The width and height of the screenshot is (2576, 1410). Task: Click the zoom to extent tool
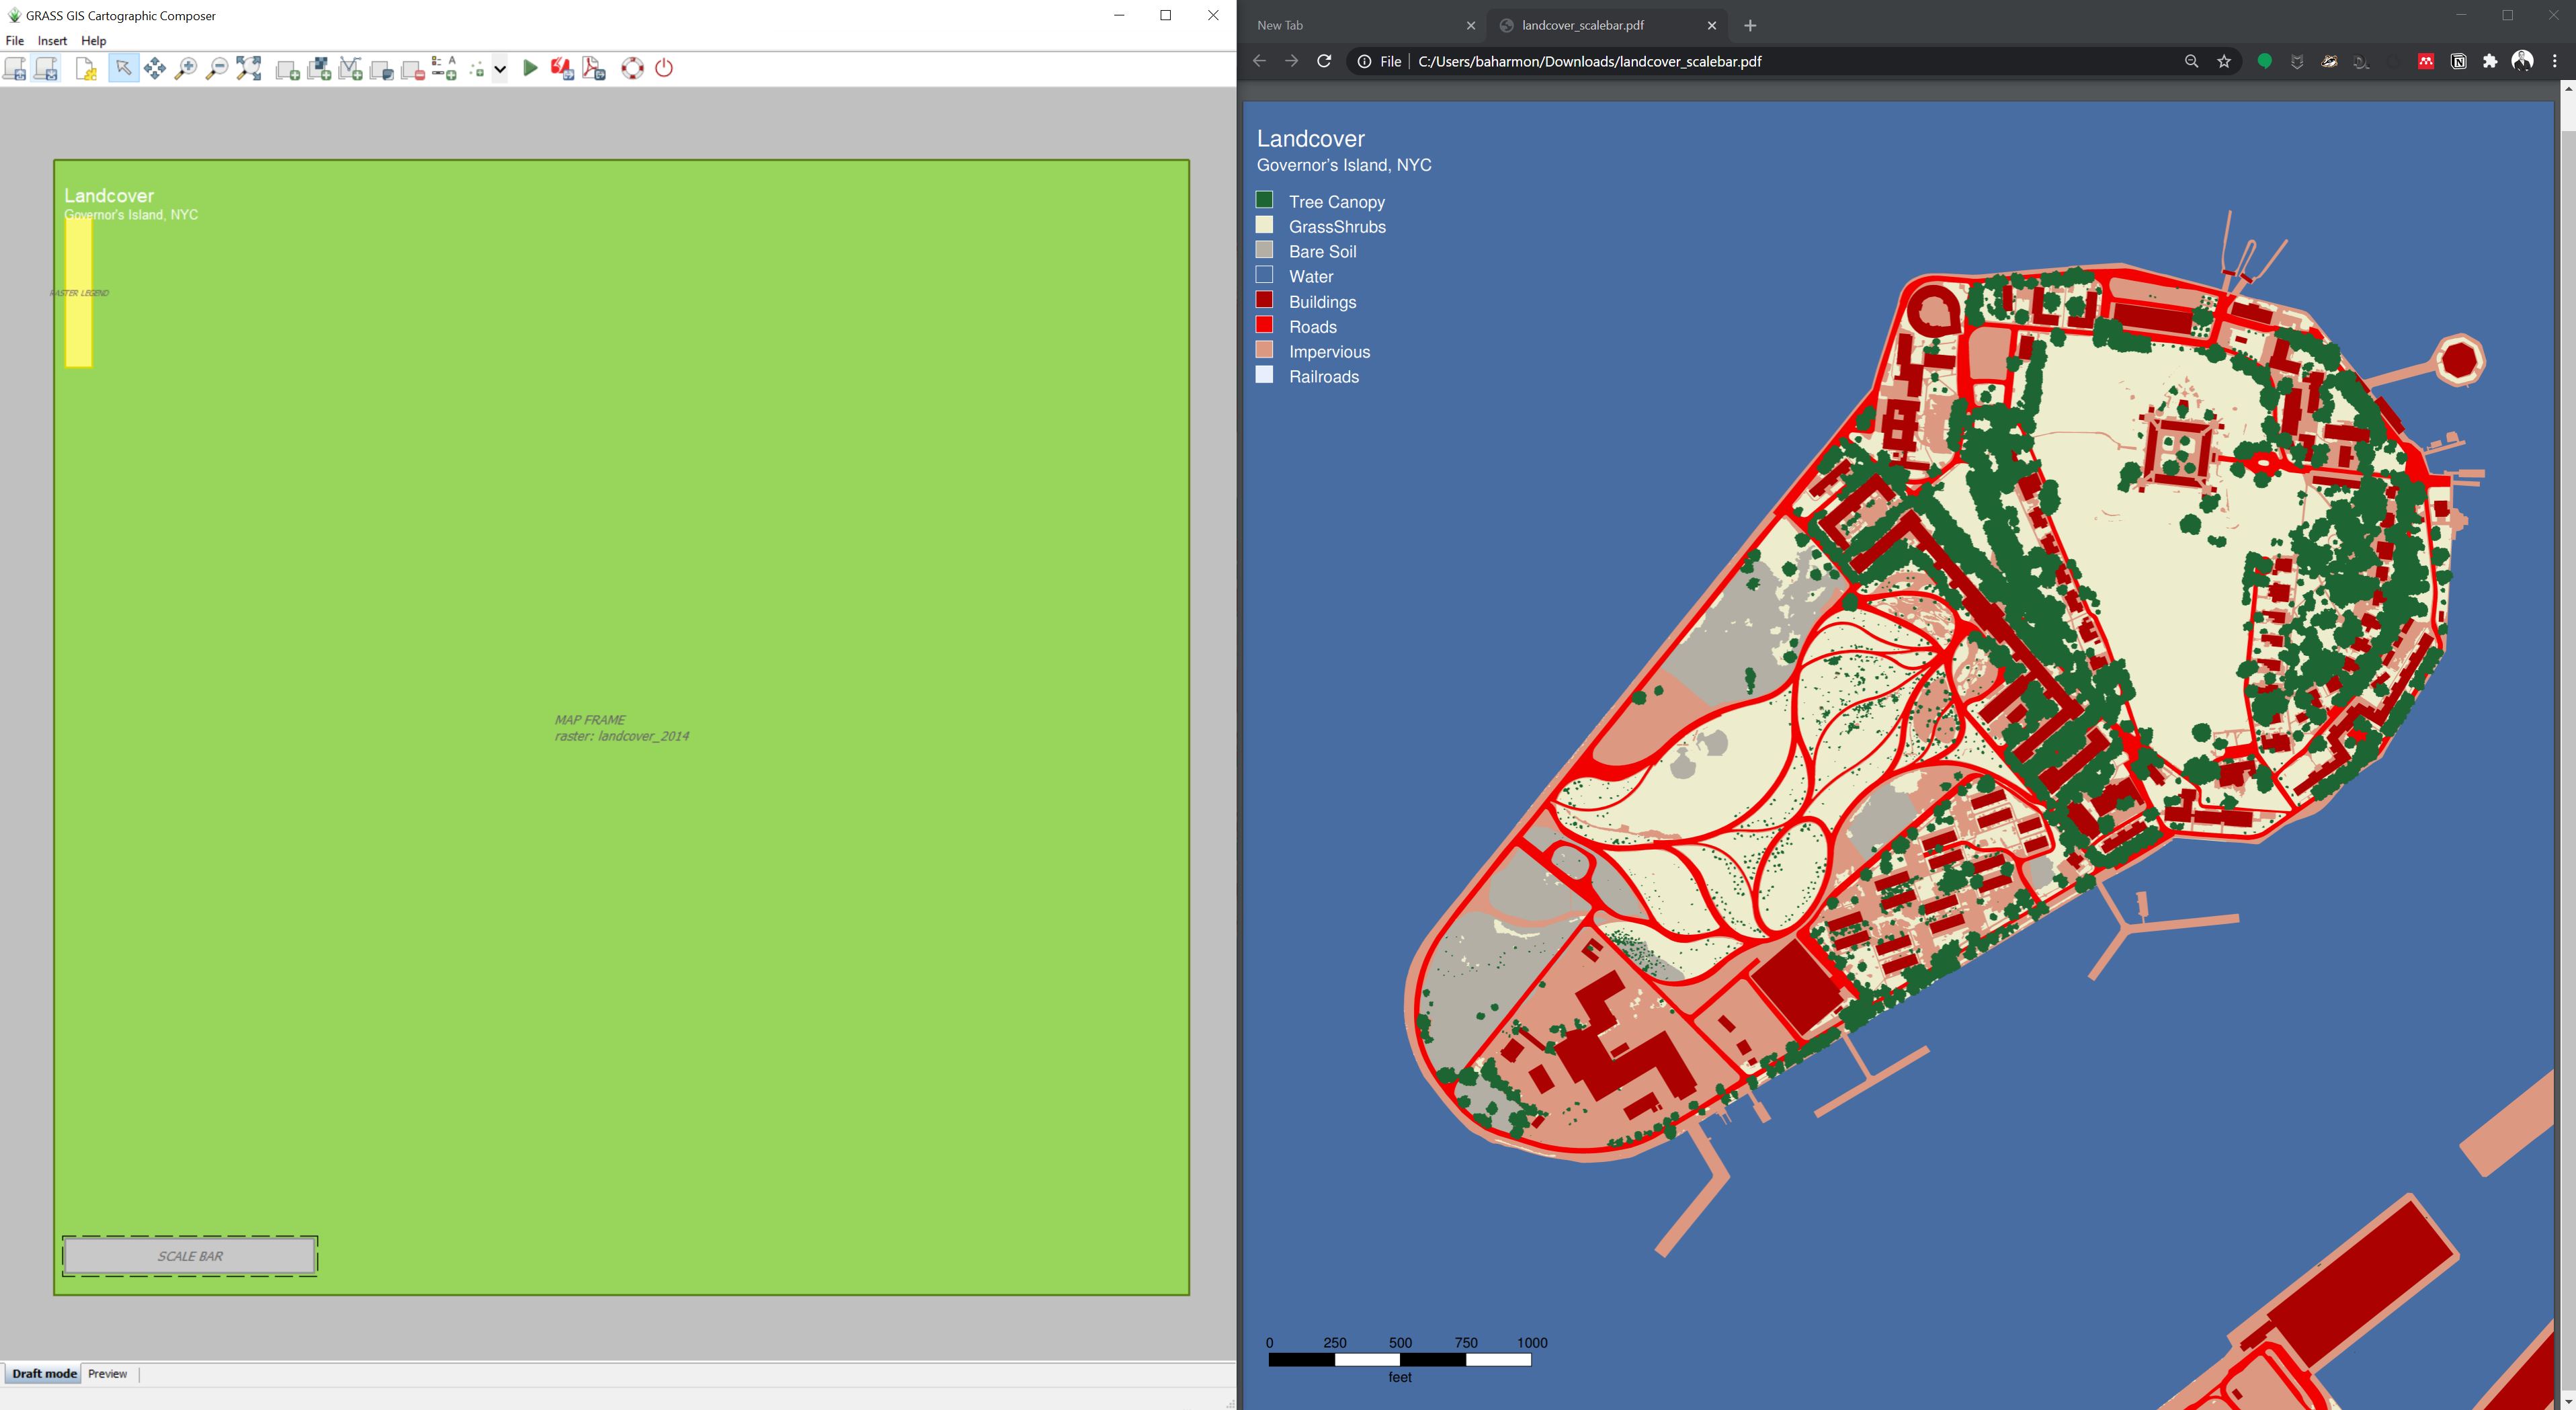tap(249, 68)
